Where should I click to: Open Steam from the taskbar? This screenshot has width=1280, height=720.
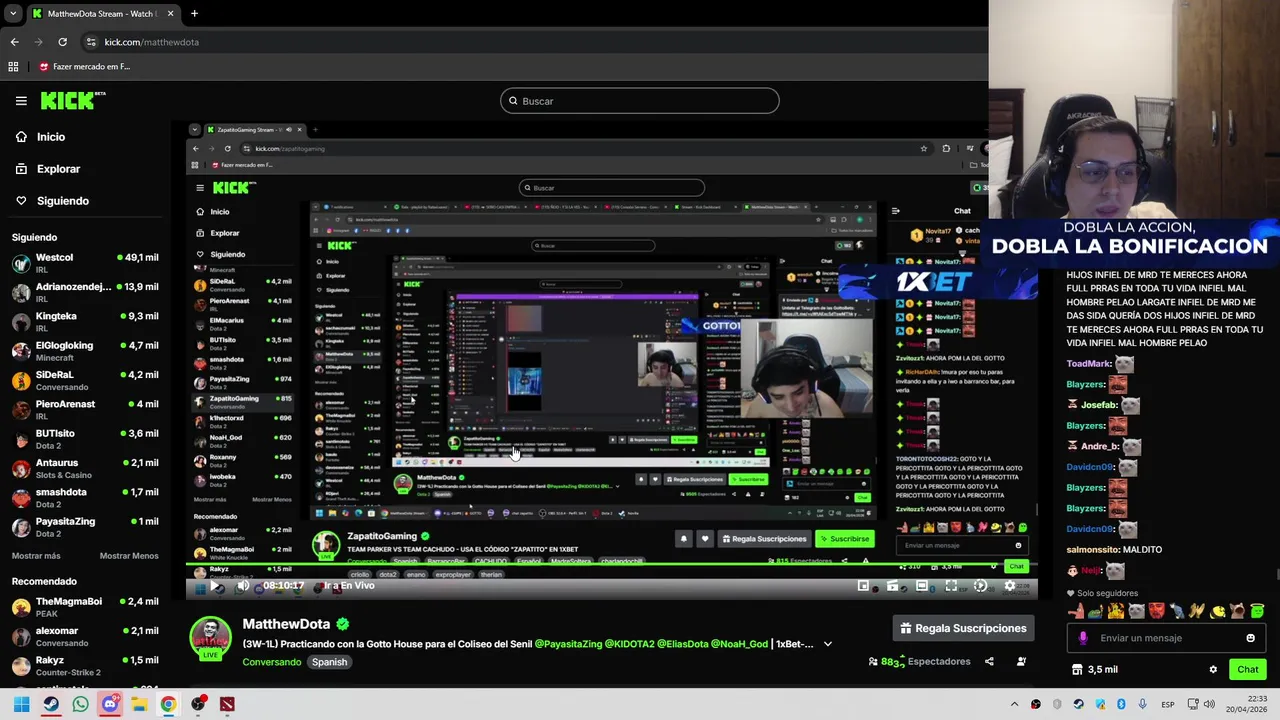coord(51,704)
